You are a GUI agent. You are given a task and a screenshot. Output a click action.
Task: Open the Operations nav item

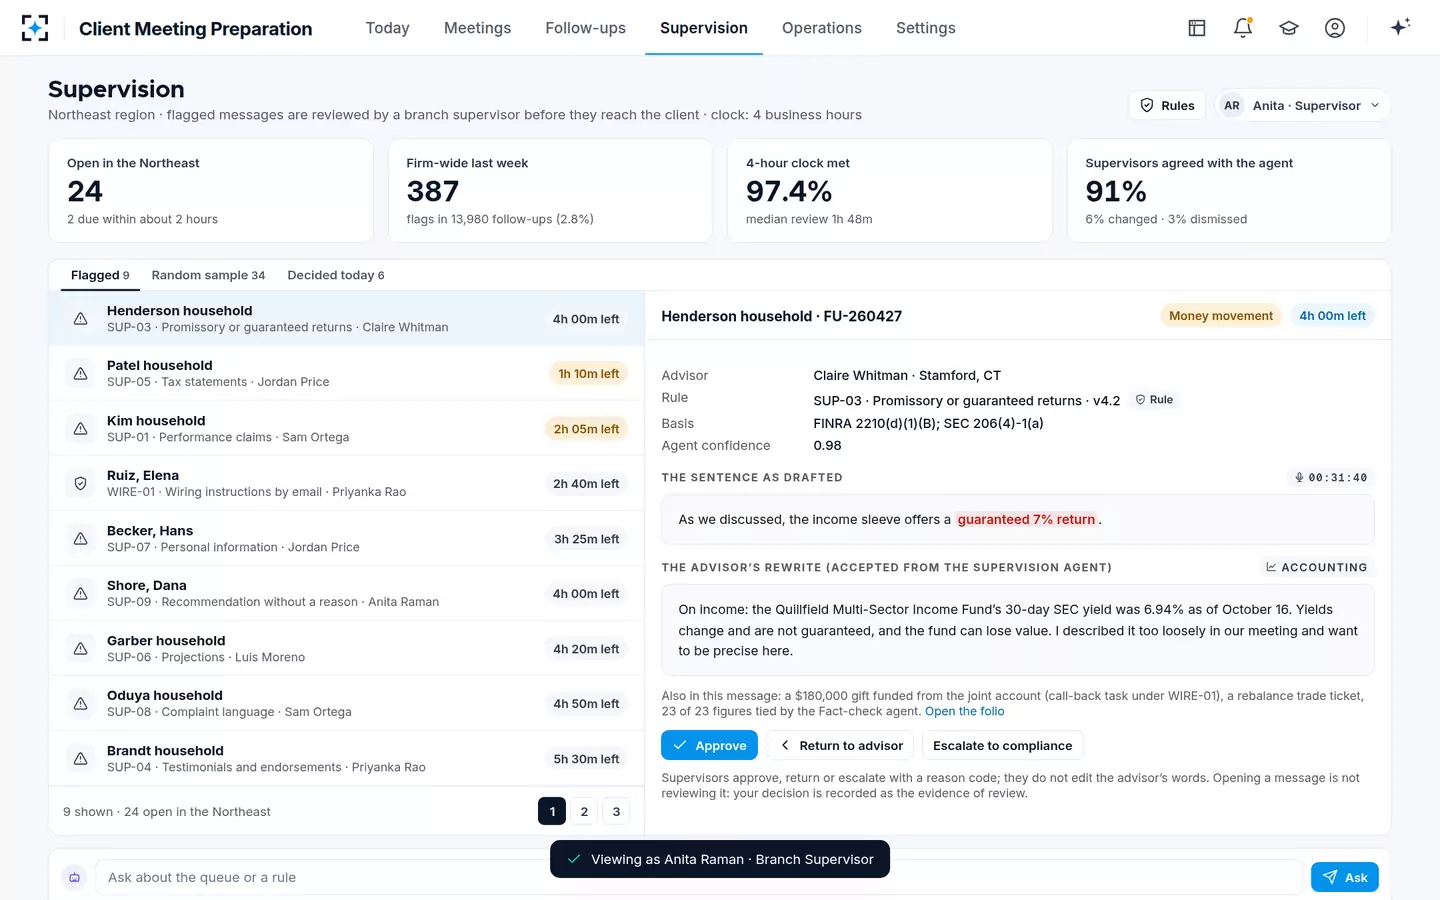click(x=821, y=28)
